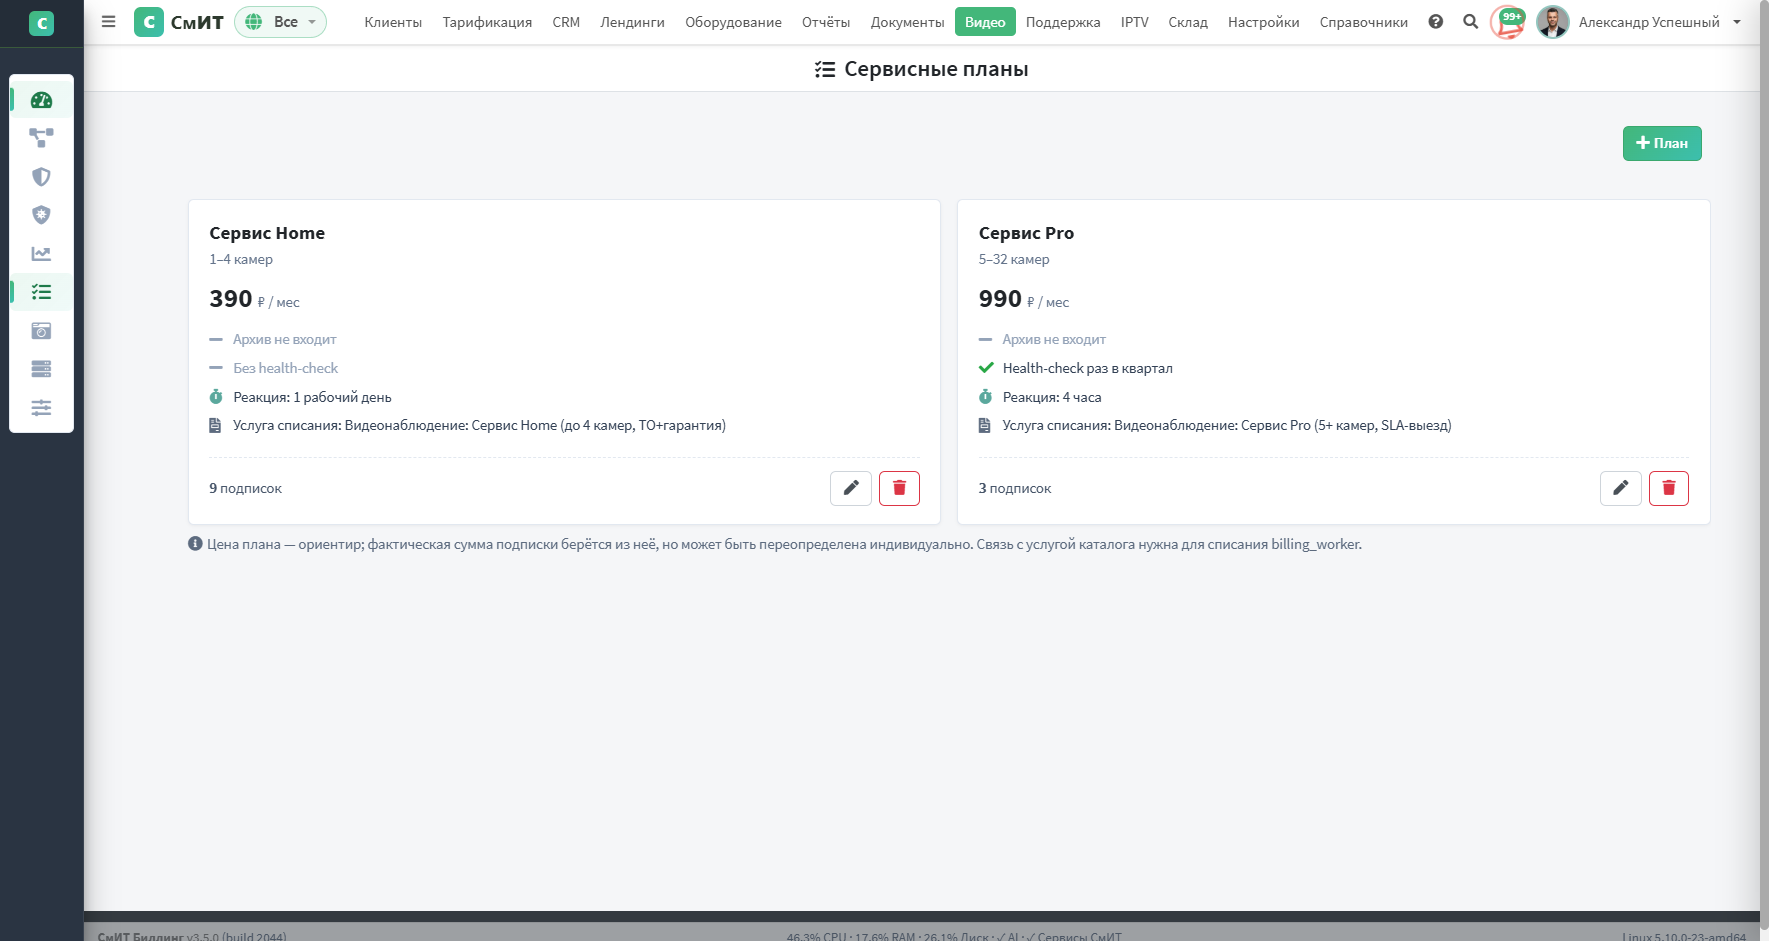This screenshot has width=1769, height=941.
Task: Open the Документы menu
Action: click(x=907, y=22)
